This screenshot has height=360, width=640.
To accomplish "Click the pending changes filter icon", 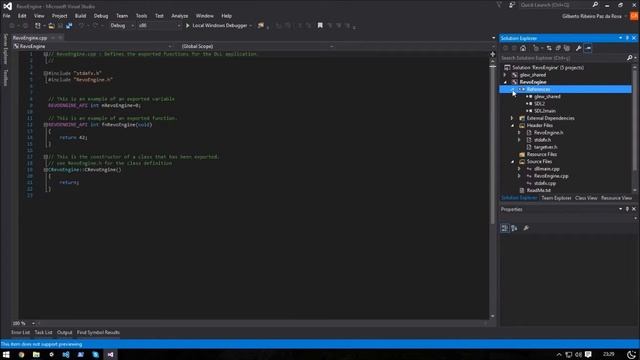I will [x=537, y=48].
